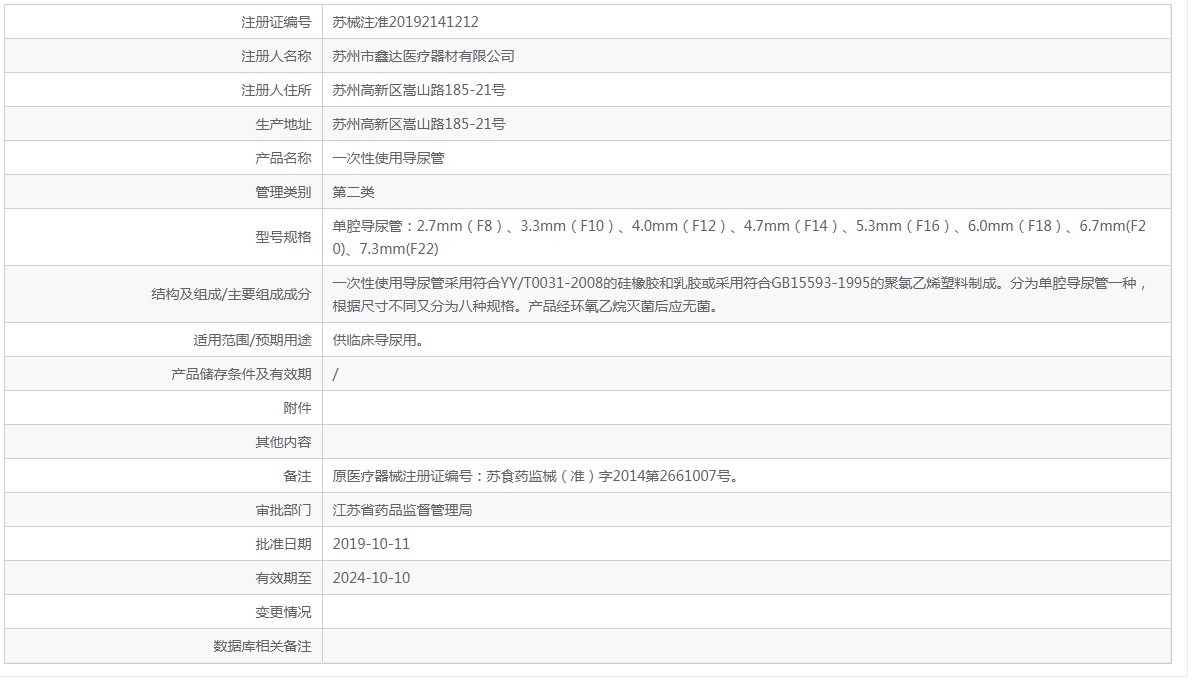Image resolution: width=1200 pixels, height=683 pixels.
Task: Click the expiry date 2024-10-10
Action: 371,578
